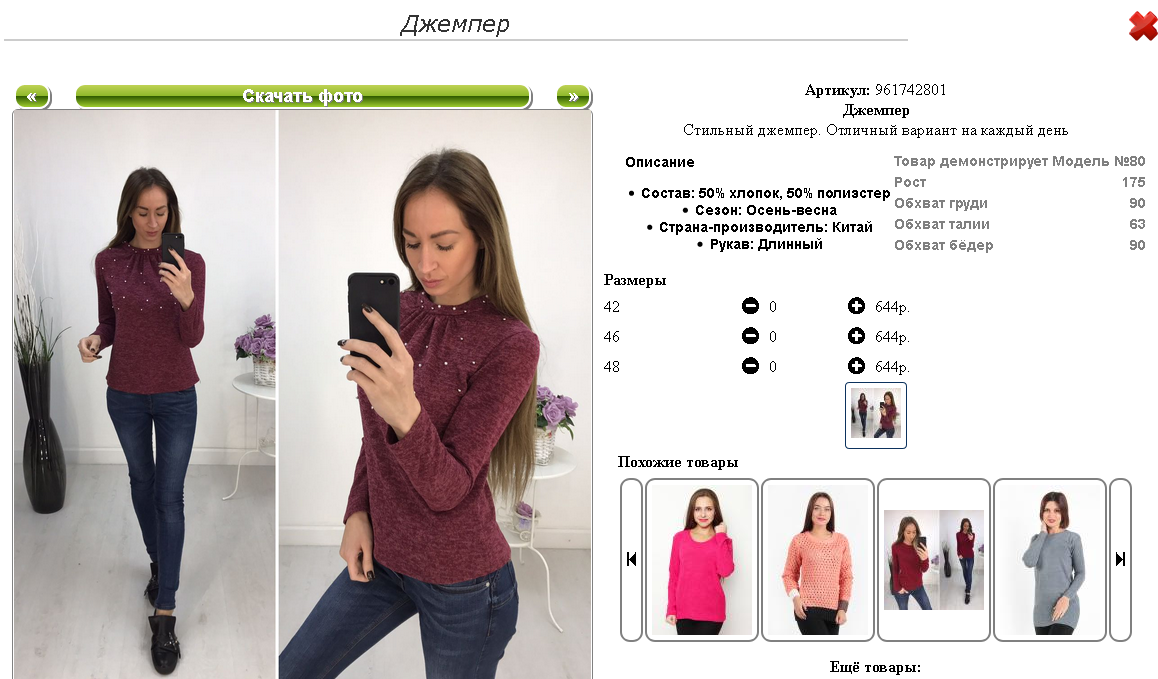
Task: Select the small photo thumbnail under sizes
Action: pos(876,415)
